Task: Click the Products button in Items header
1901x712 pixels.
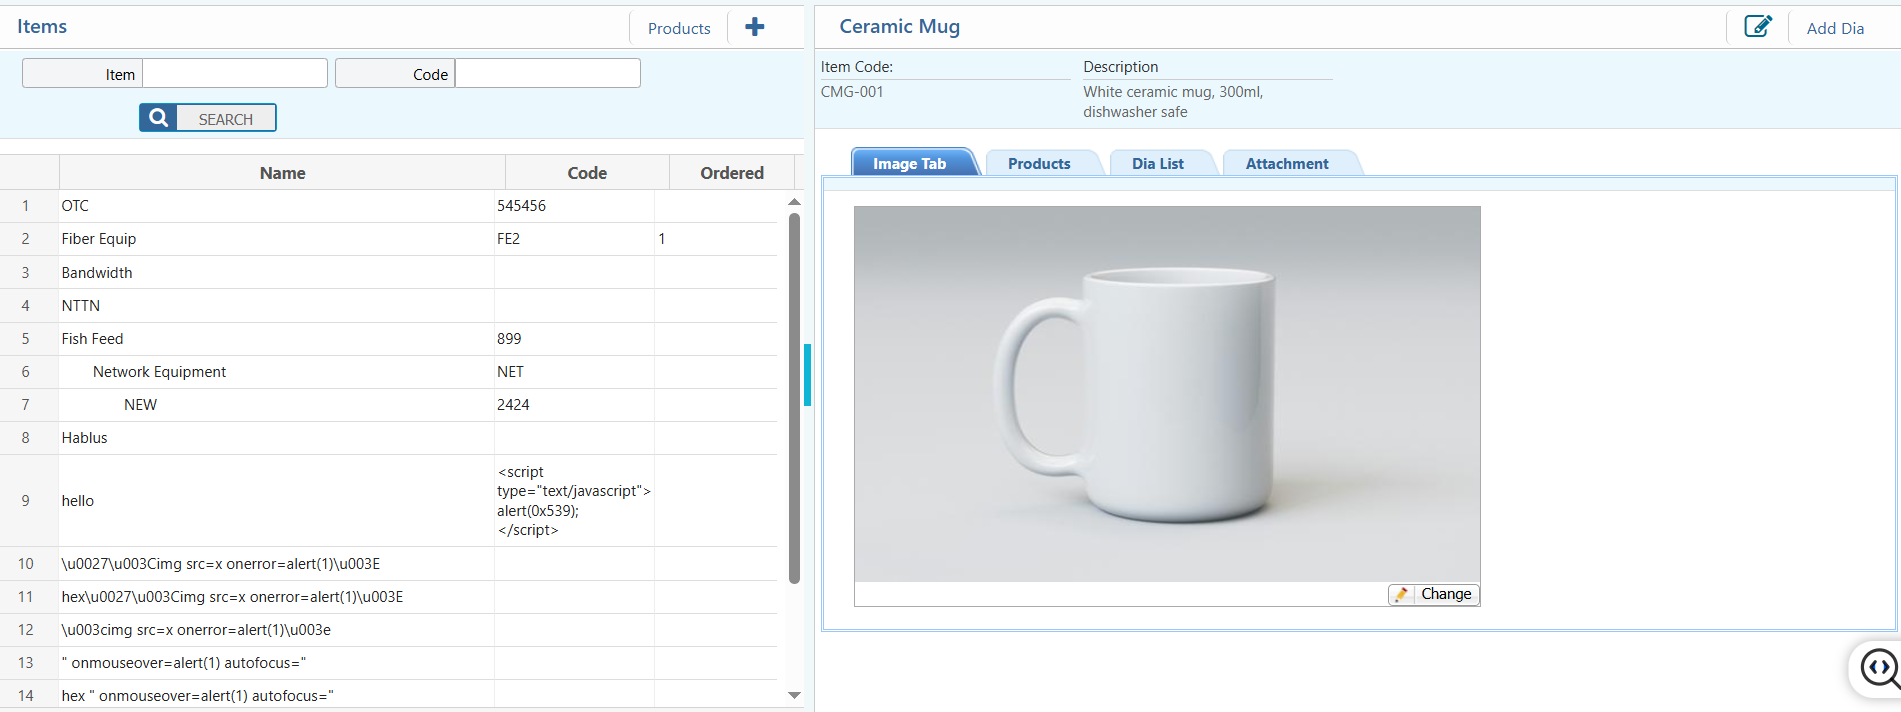Action: coord(679,28)
